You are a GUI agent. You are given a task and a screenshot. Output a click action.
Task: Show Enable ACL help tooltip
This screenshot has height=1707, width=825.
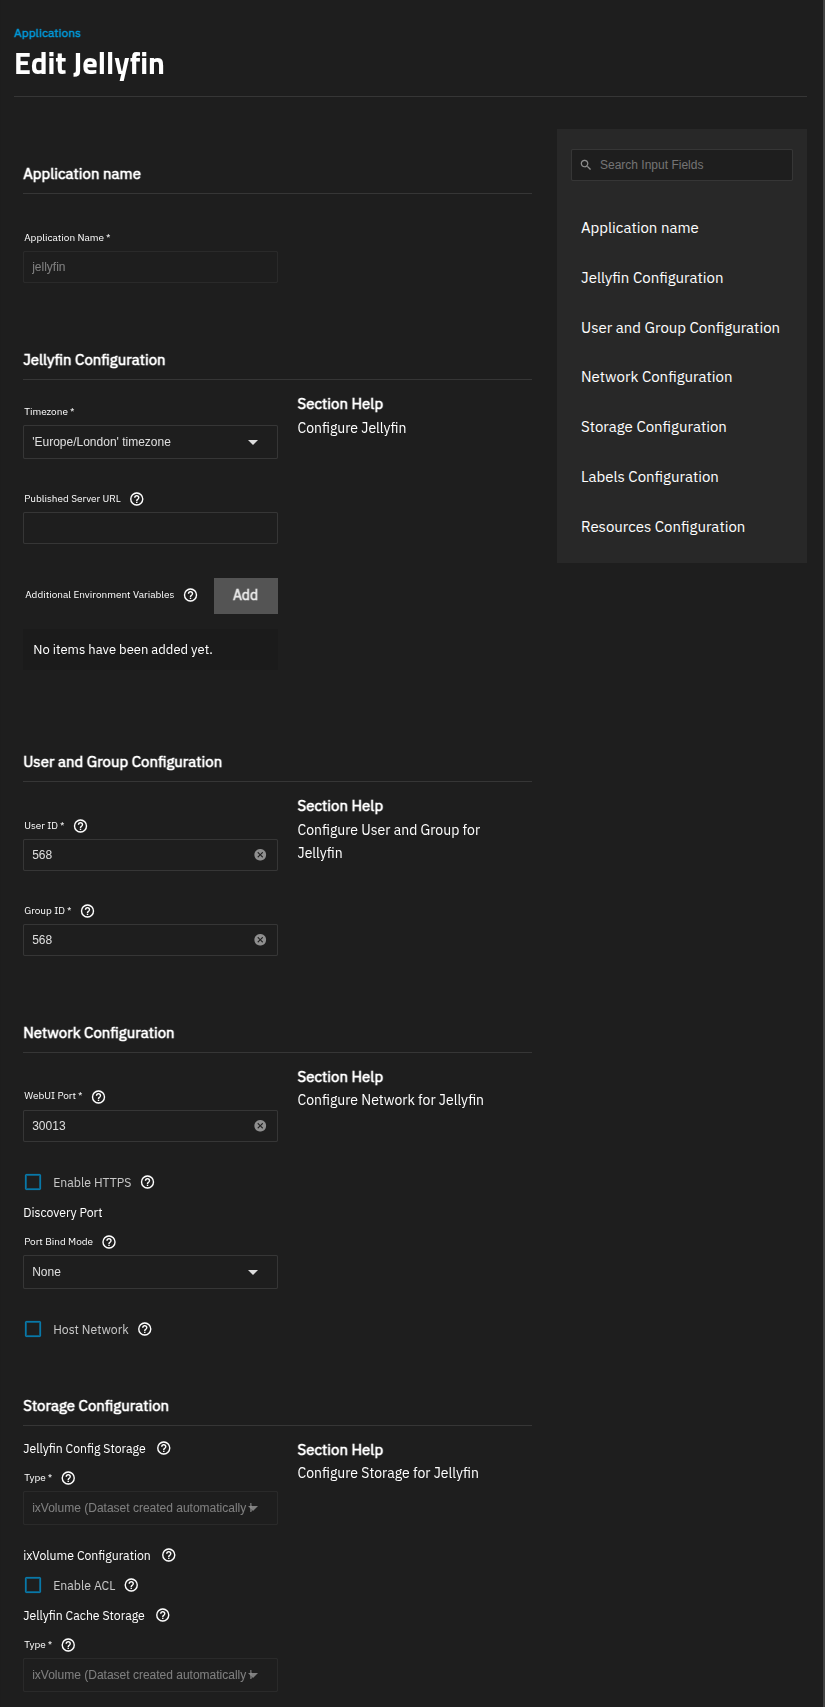point(131,1585)
